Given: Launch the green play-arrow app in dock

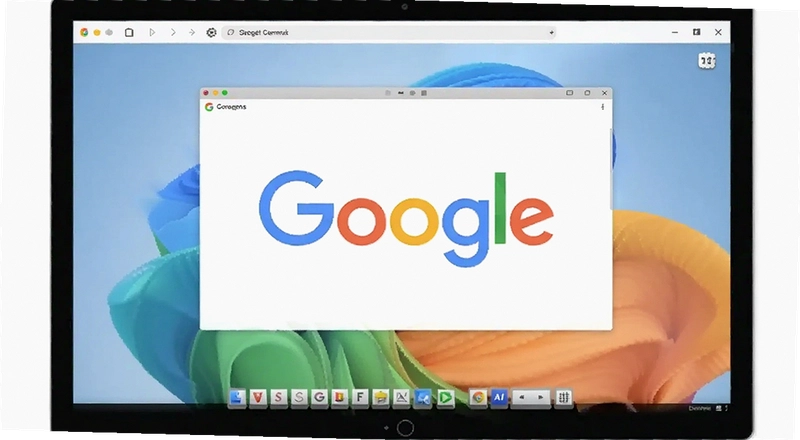Looking at the screenshot, I should coord(445,397).
